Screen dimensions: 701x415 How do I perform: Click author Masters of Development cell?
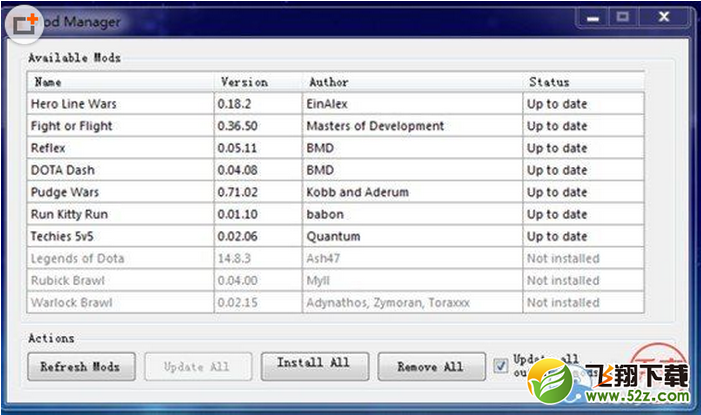click(413, 126)
